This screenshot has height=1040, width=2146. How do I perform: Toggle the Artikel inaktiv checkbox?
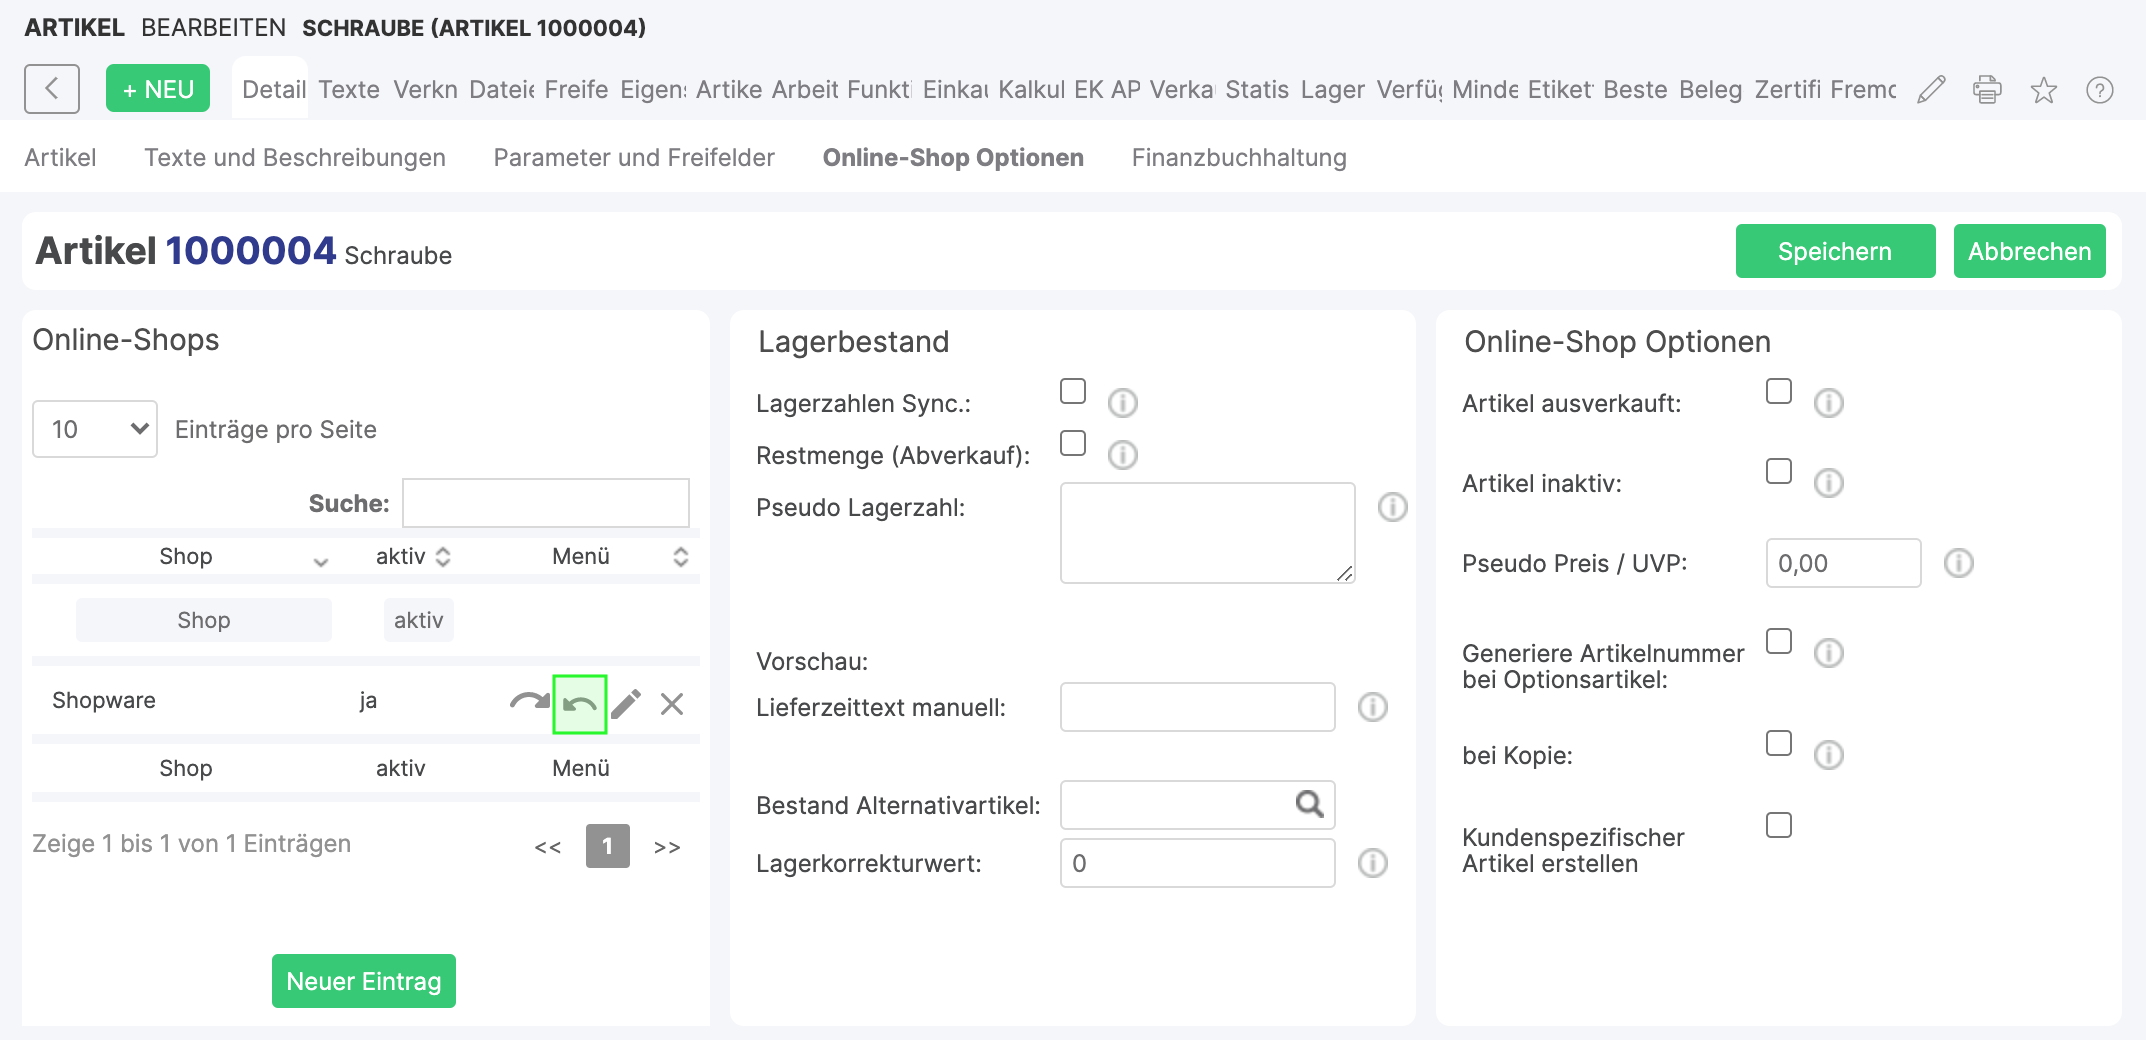tap(1779, 471)
